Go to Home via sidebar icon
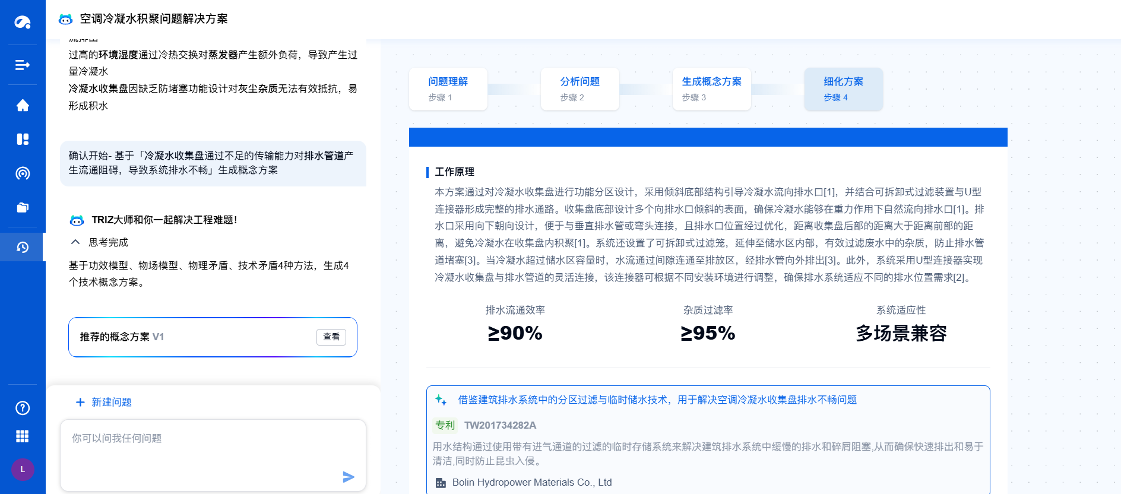1122x494 pixels. [x=22, y=105]
